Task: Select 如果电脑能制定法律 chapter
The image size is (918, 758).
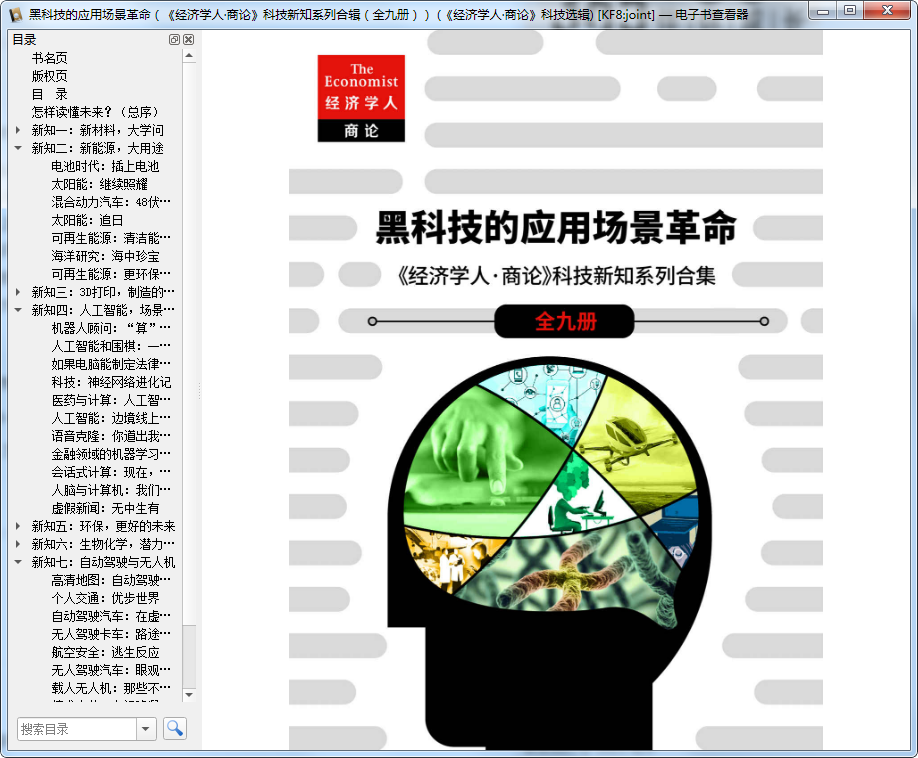Action: point(111,364)
